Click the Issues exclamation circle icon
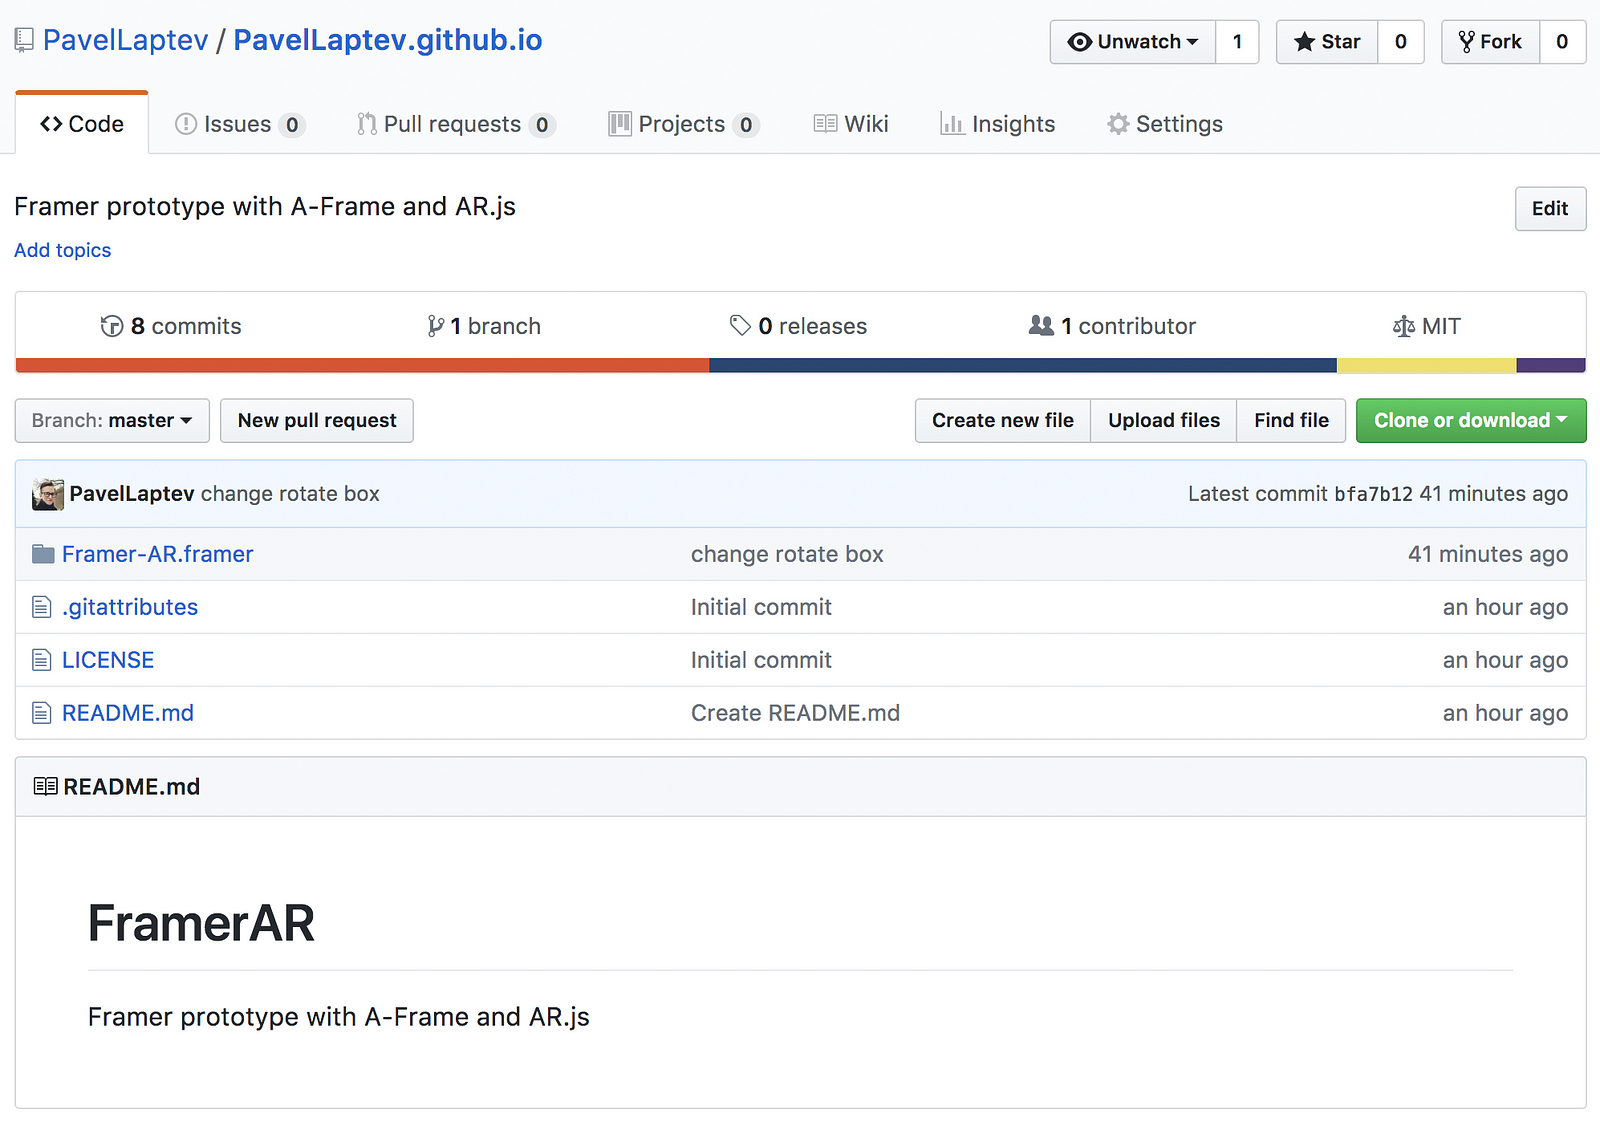1600x1123 pixels. click(186, 124)
